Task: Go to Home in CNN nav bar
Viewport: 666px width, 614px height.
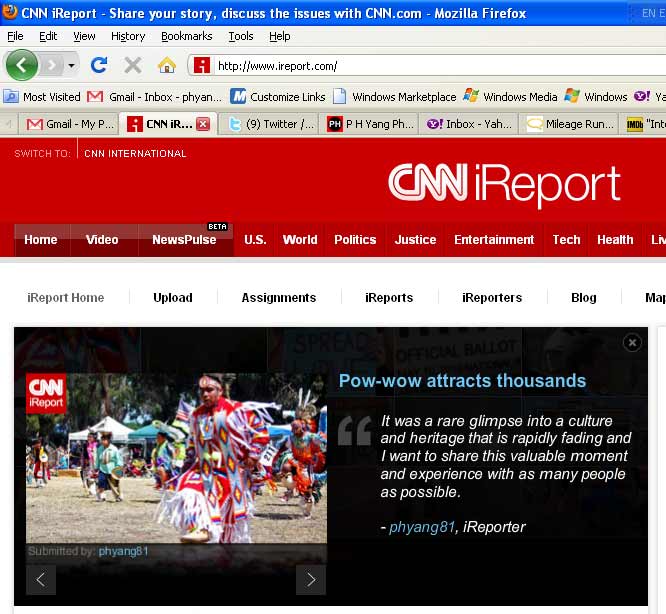Action: (x=41, y=239)
